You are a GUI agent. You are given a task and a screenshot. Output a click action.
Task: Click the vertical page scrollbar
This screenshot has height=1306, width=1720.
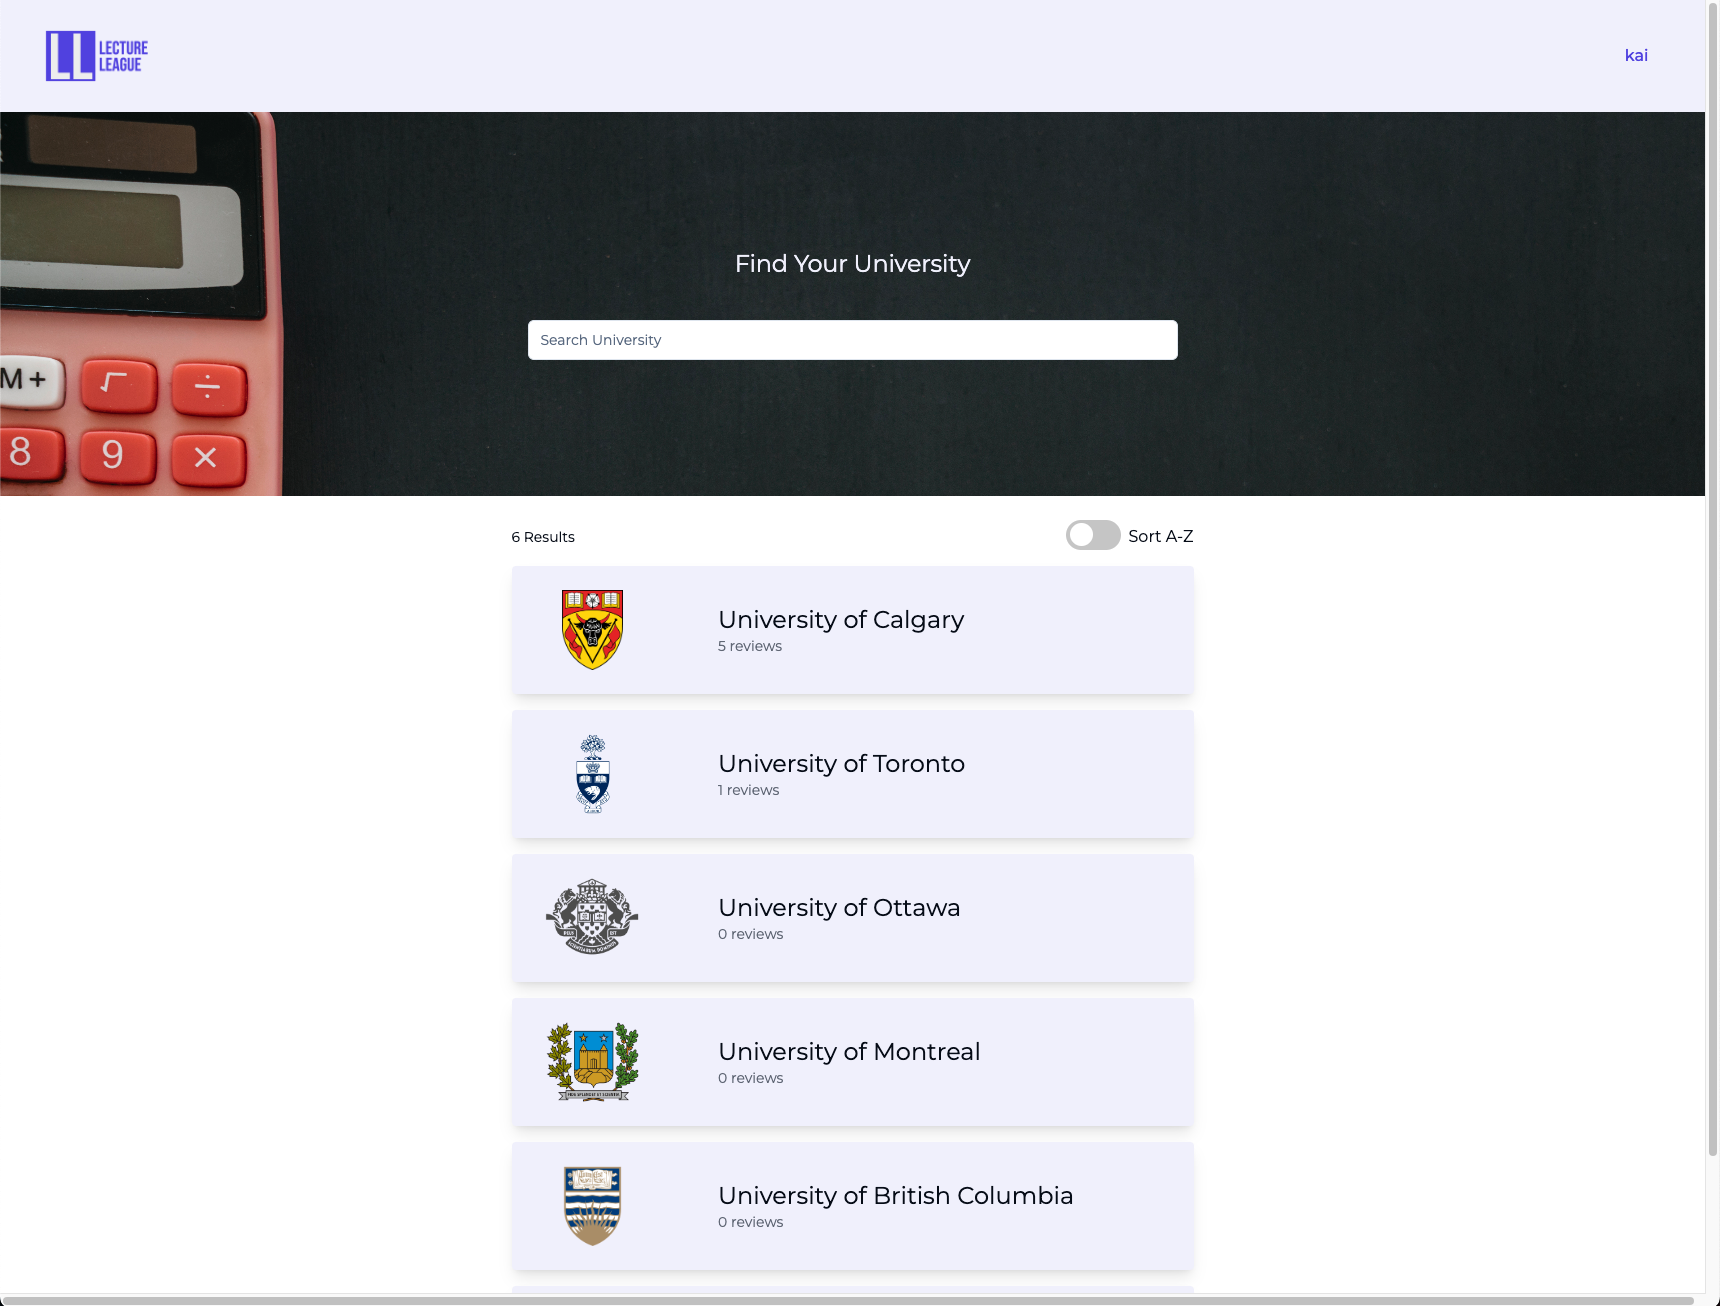point(1713,578)
